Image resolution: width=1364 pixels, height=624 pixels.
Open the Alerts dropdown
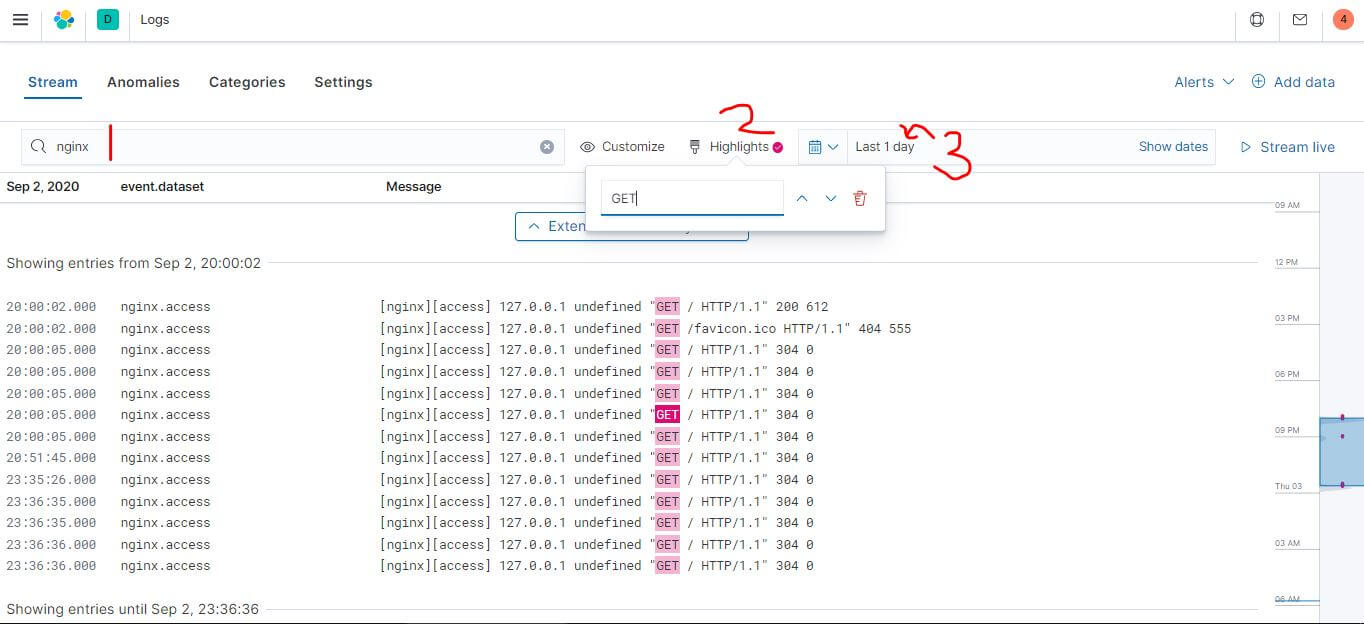click(1203, 82)
